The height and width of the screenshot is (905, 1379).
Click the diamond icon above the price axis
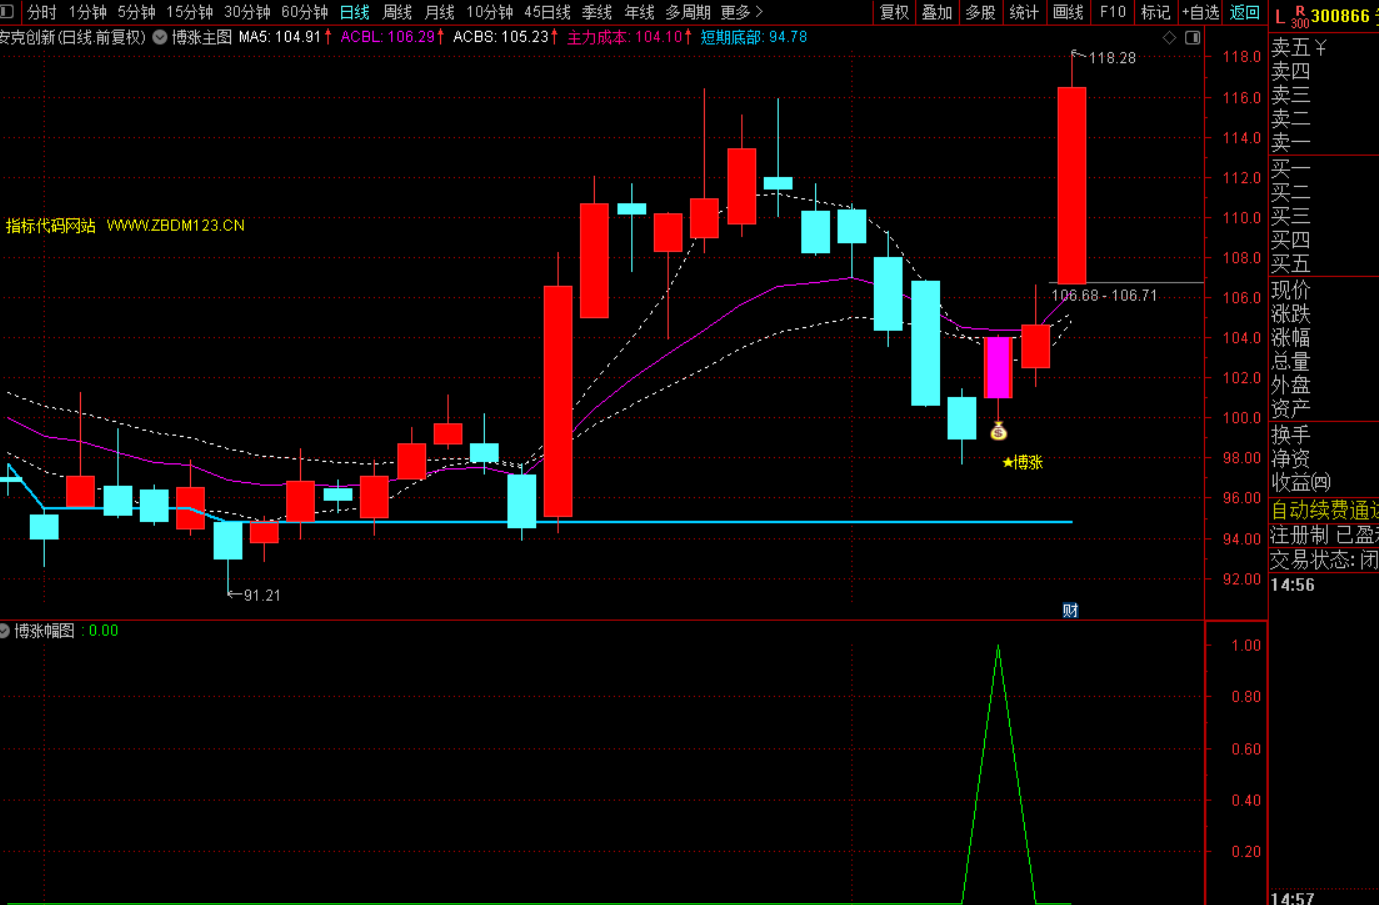click(x=1169, y=38)
